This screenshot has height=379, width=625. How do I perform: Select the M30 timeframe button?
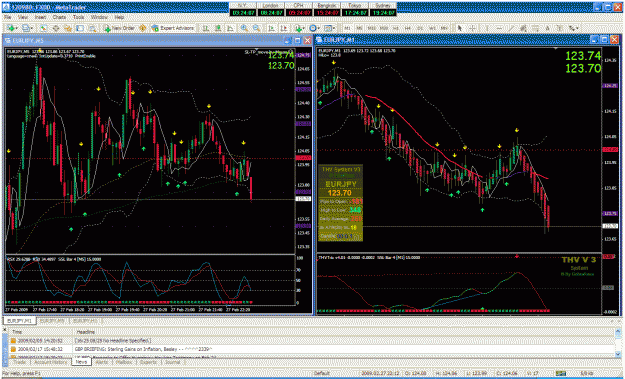(384, 28)
